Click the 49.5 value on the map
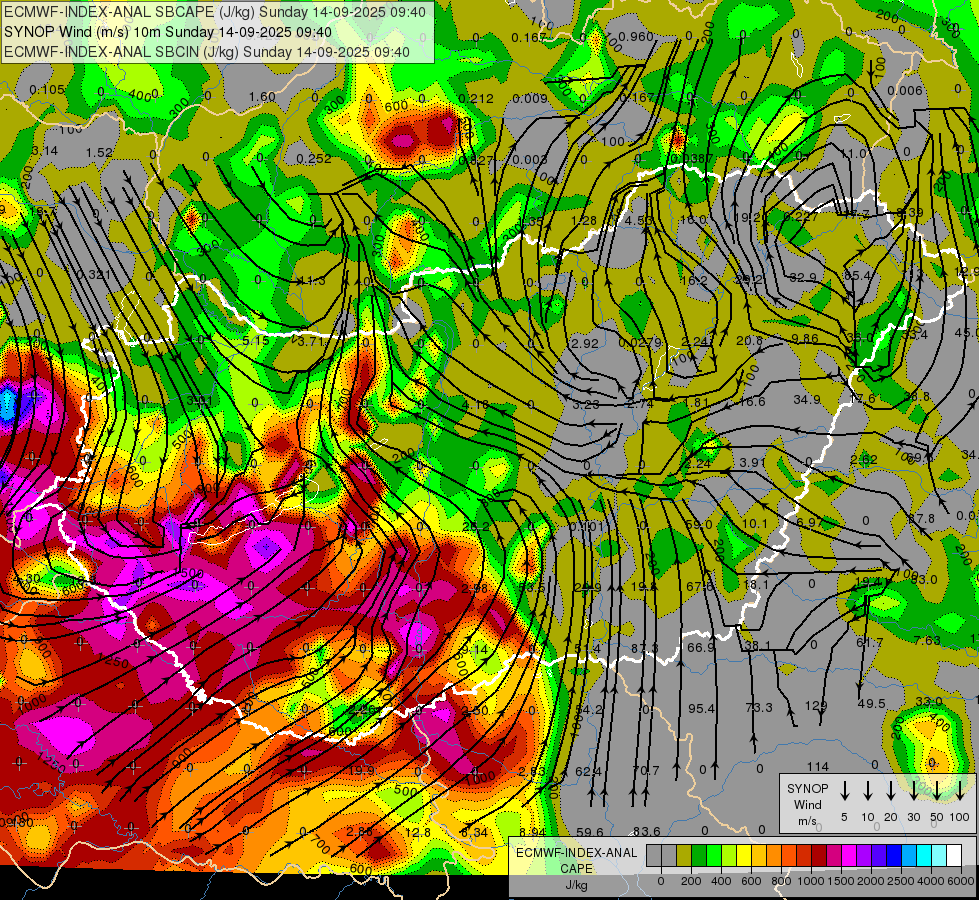 872,704
